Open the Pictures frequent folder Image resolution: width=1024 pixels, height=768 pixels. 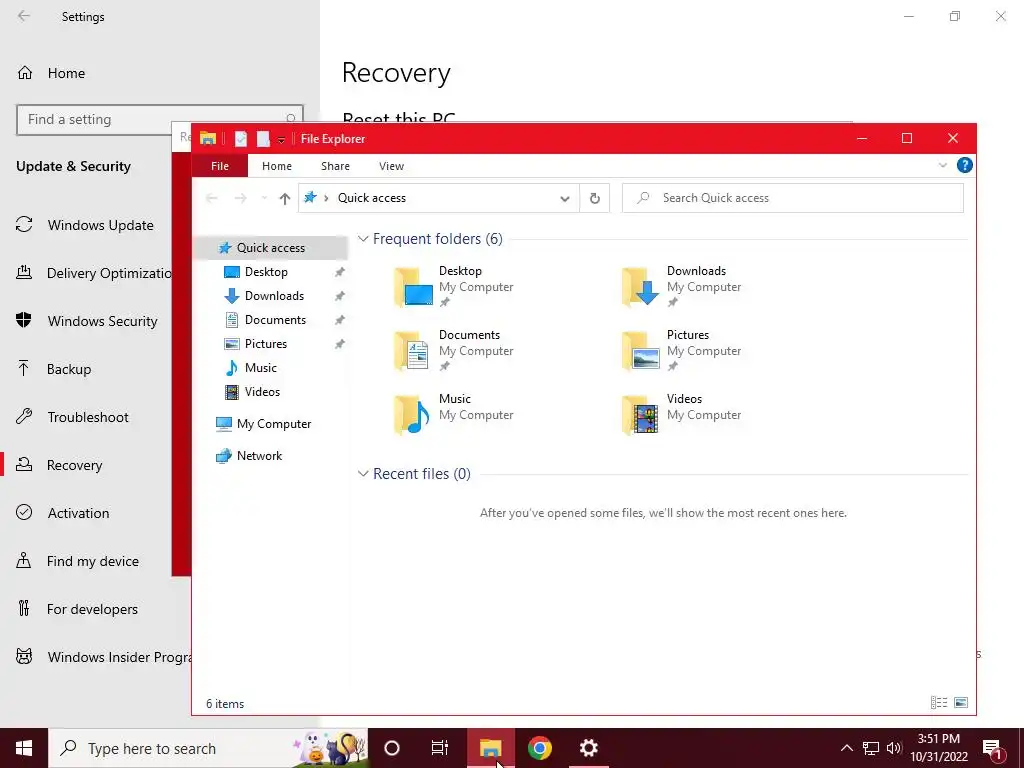[682, 350]
